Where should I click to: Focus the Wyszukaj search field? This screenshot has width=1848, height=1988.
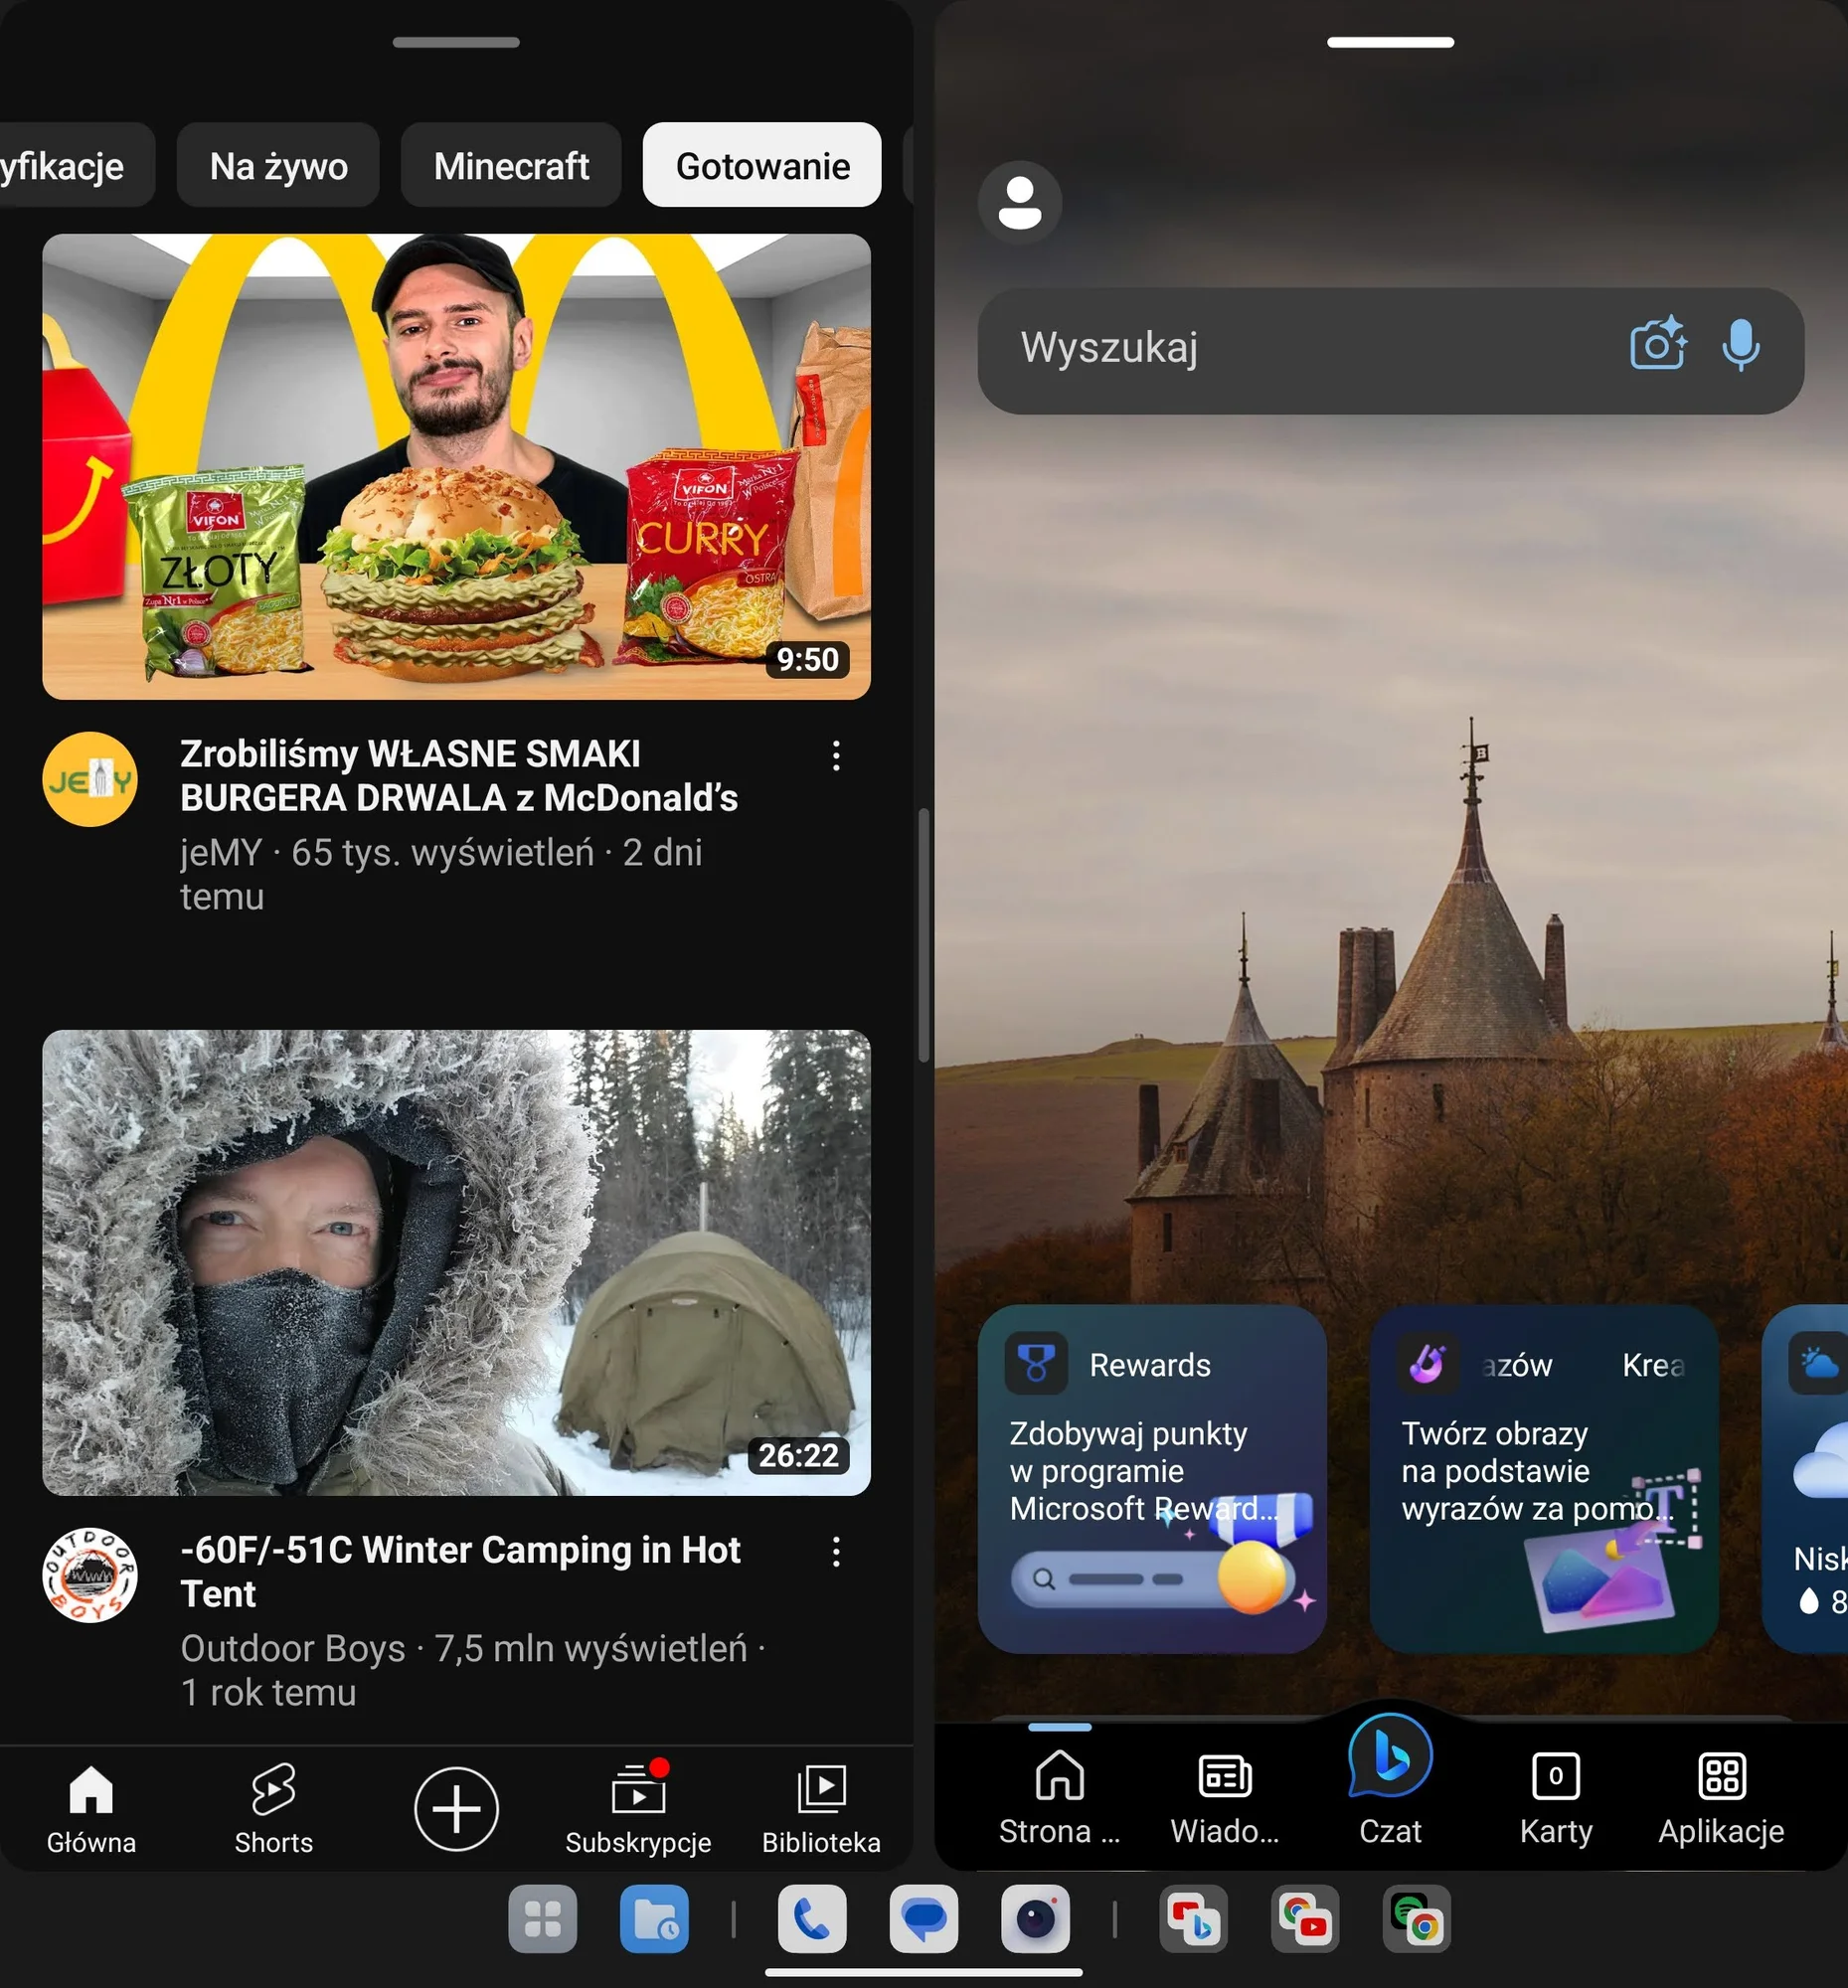click(x=1390, y=350)
